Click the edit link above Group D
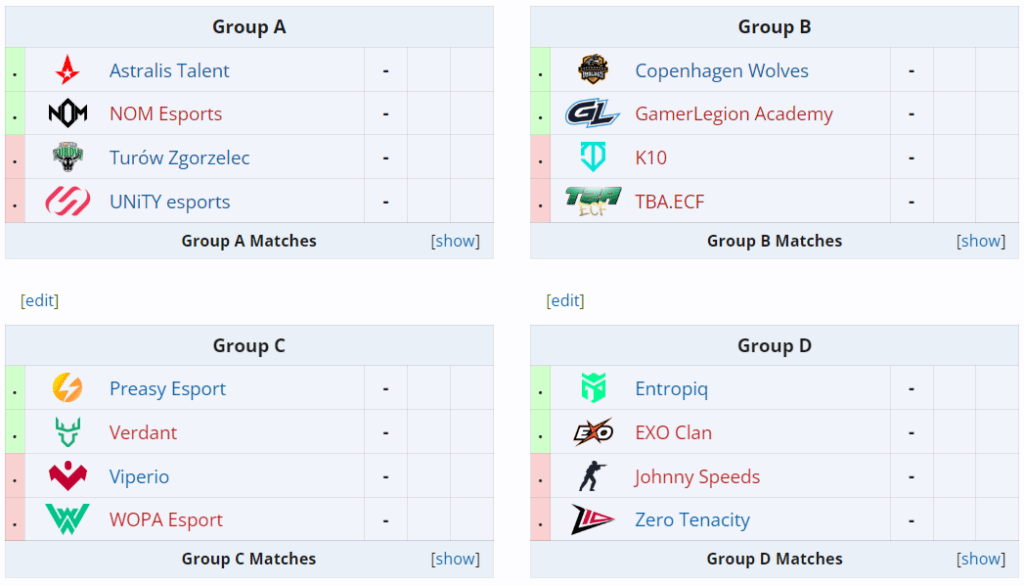1024x585 pixels. 565,301
